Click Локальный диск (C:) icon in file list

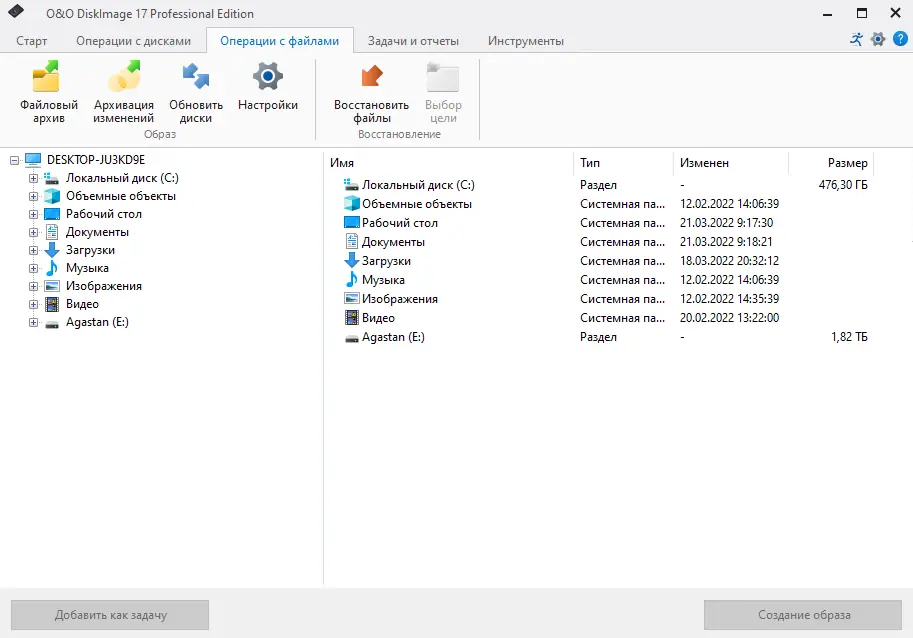351,185
